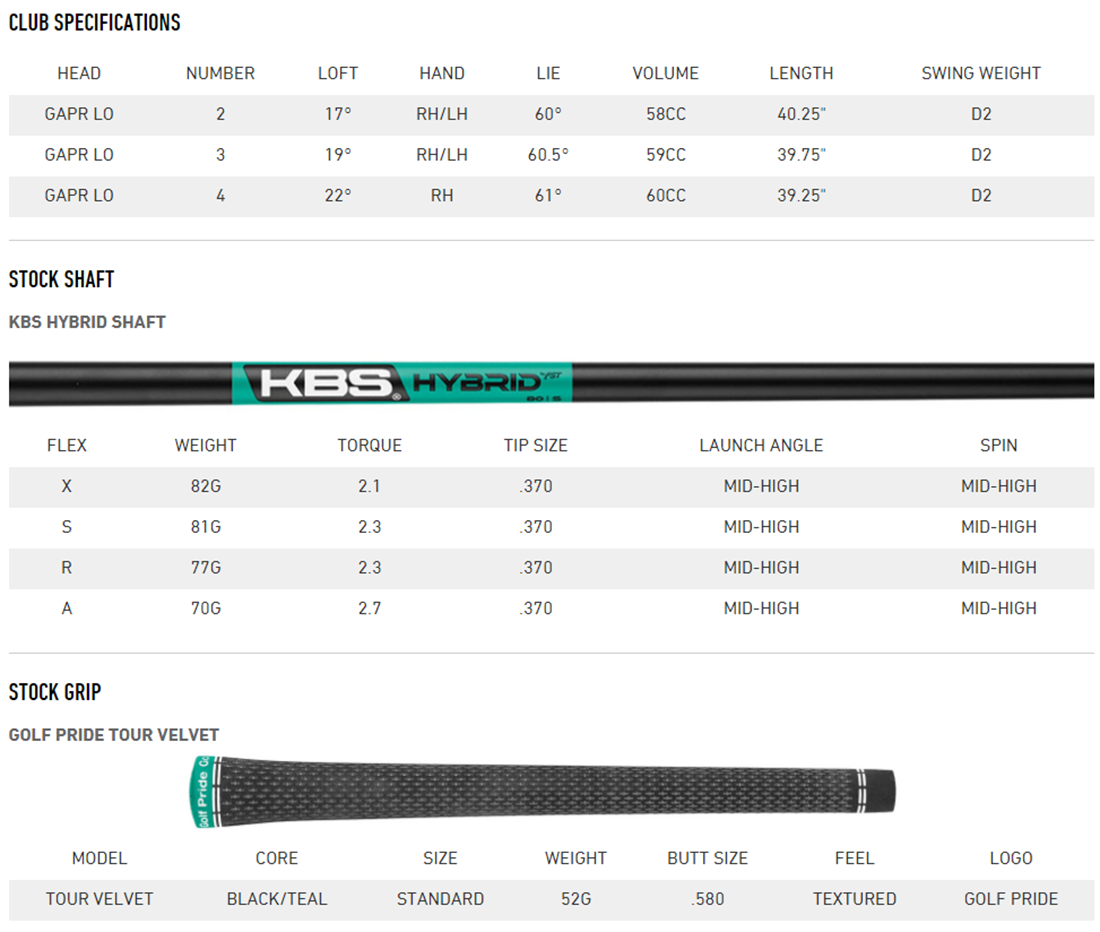The width and height of the screenshot is (1100, 932).
Task: Click the "LENGTH" column header
Action: [x=801, y=74]
